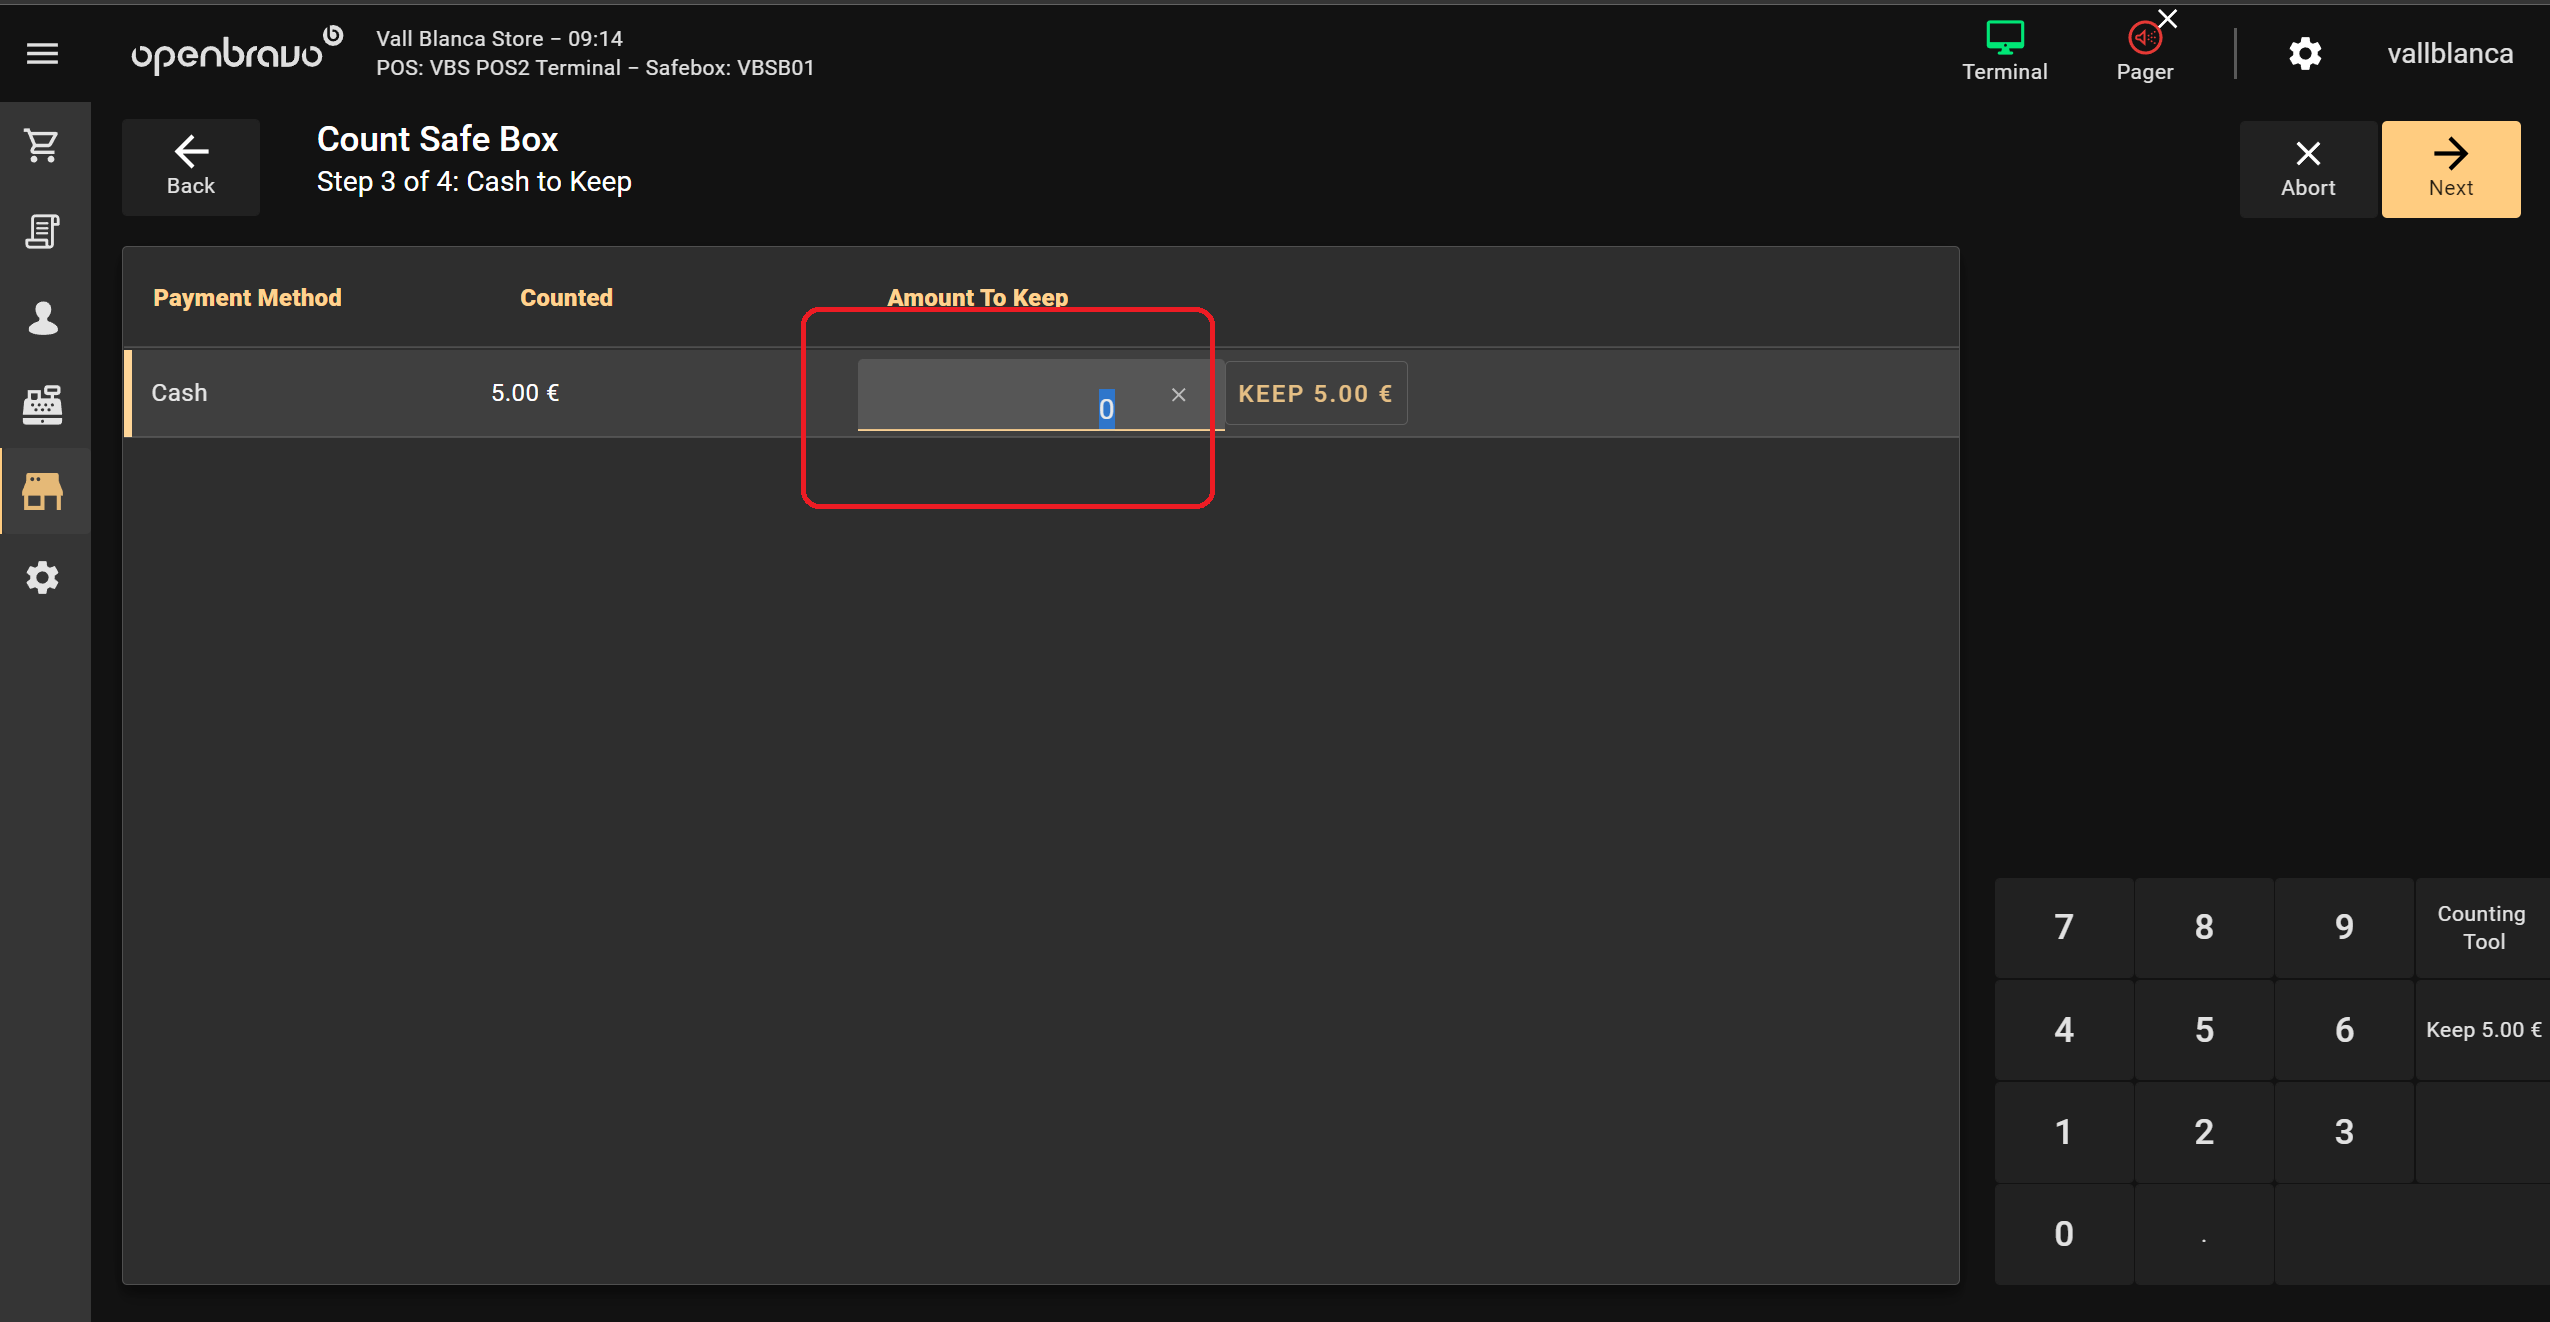Click the Terminal status icon
This screenshot has height=1322, width=2550.
2004,51
